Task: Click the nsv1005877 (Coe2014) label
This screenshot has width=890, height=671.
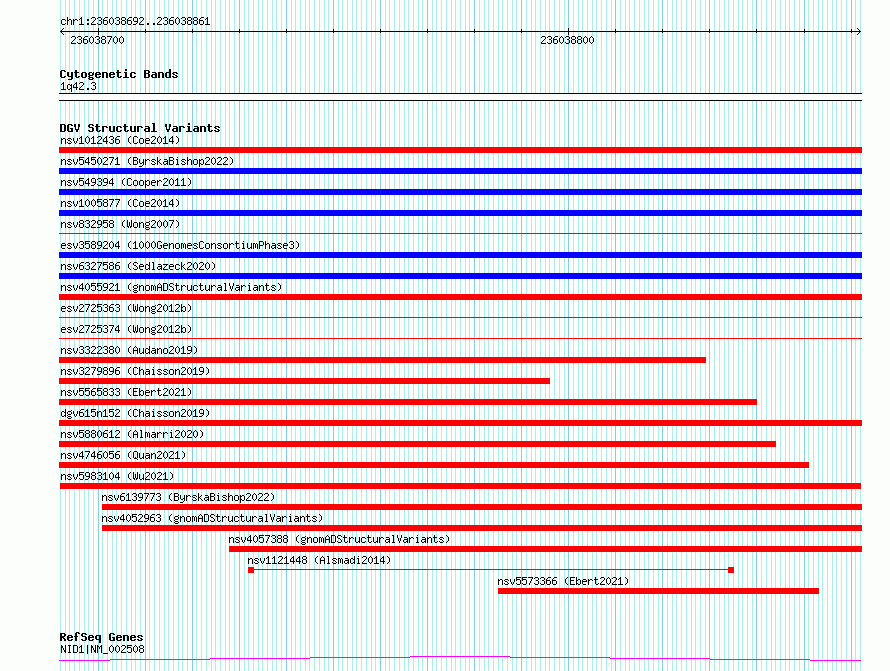Action: [x=120, y=203]
